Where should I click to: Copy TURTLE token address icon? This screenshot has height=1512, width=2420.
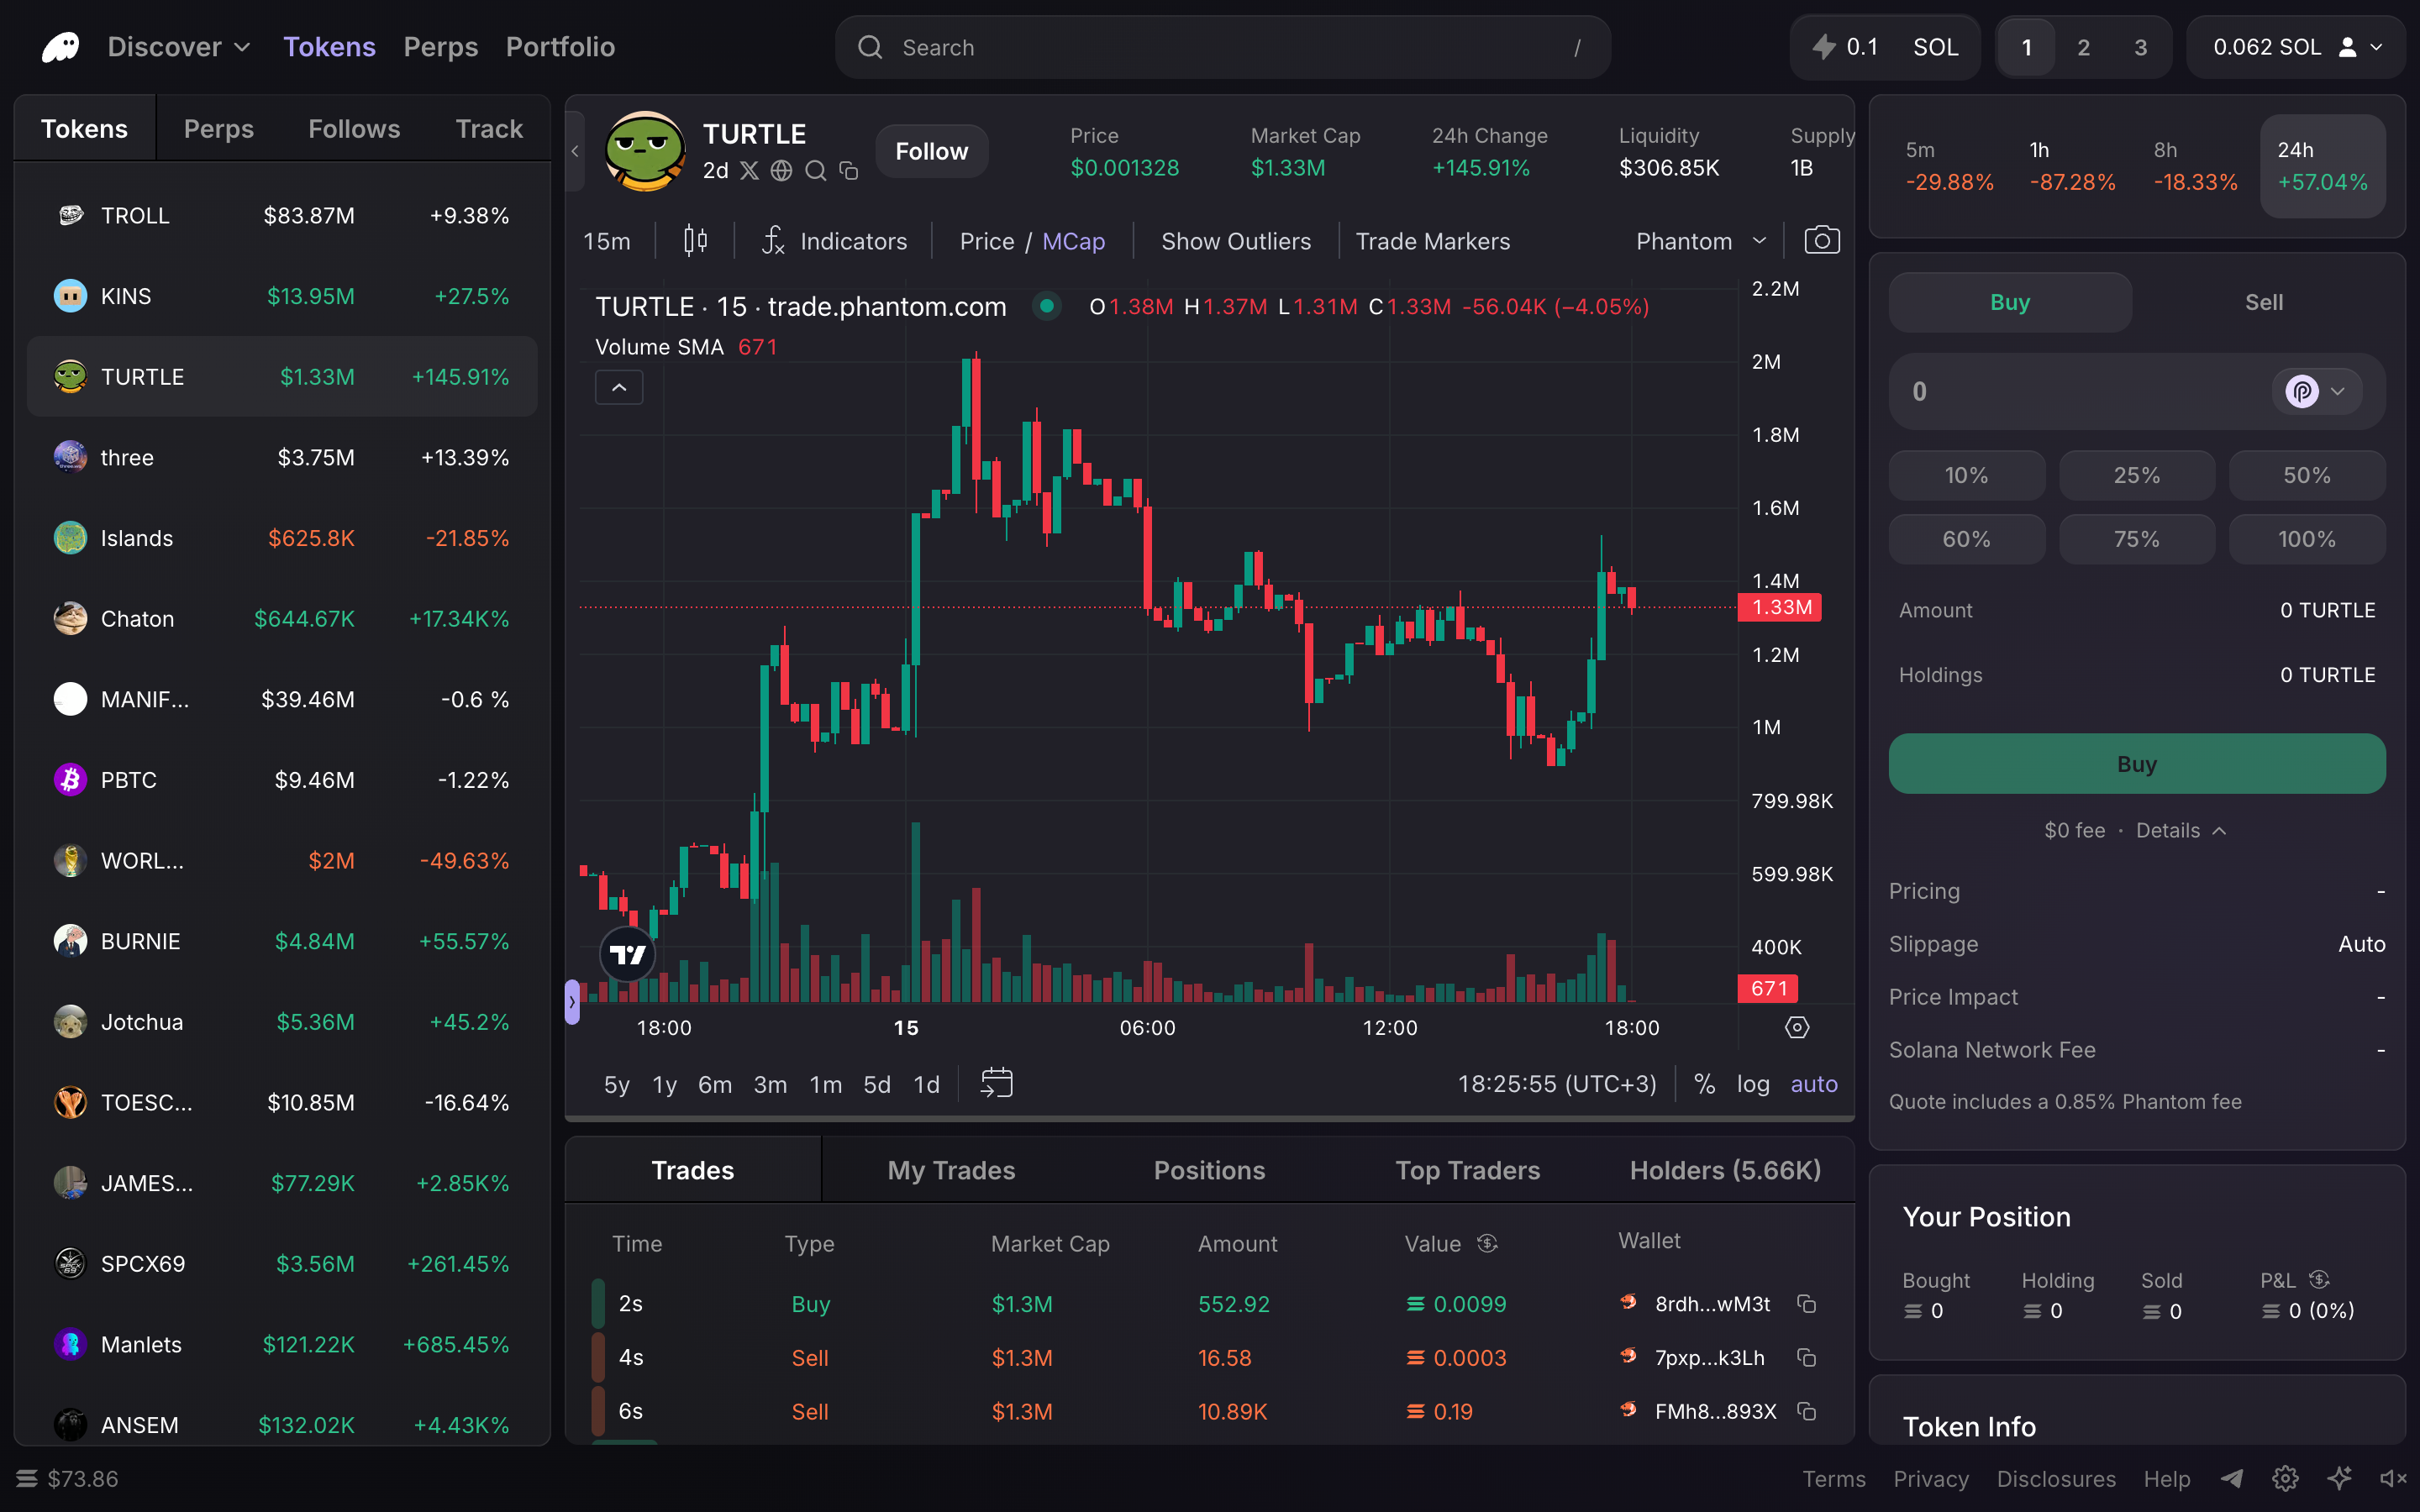tap(849, 171)
